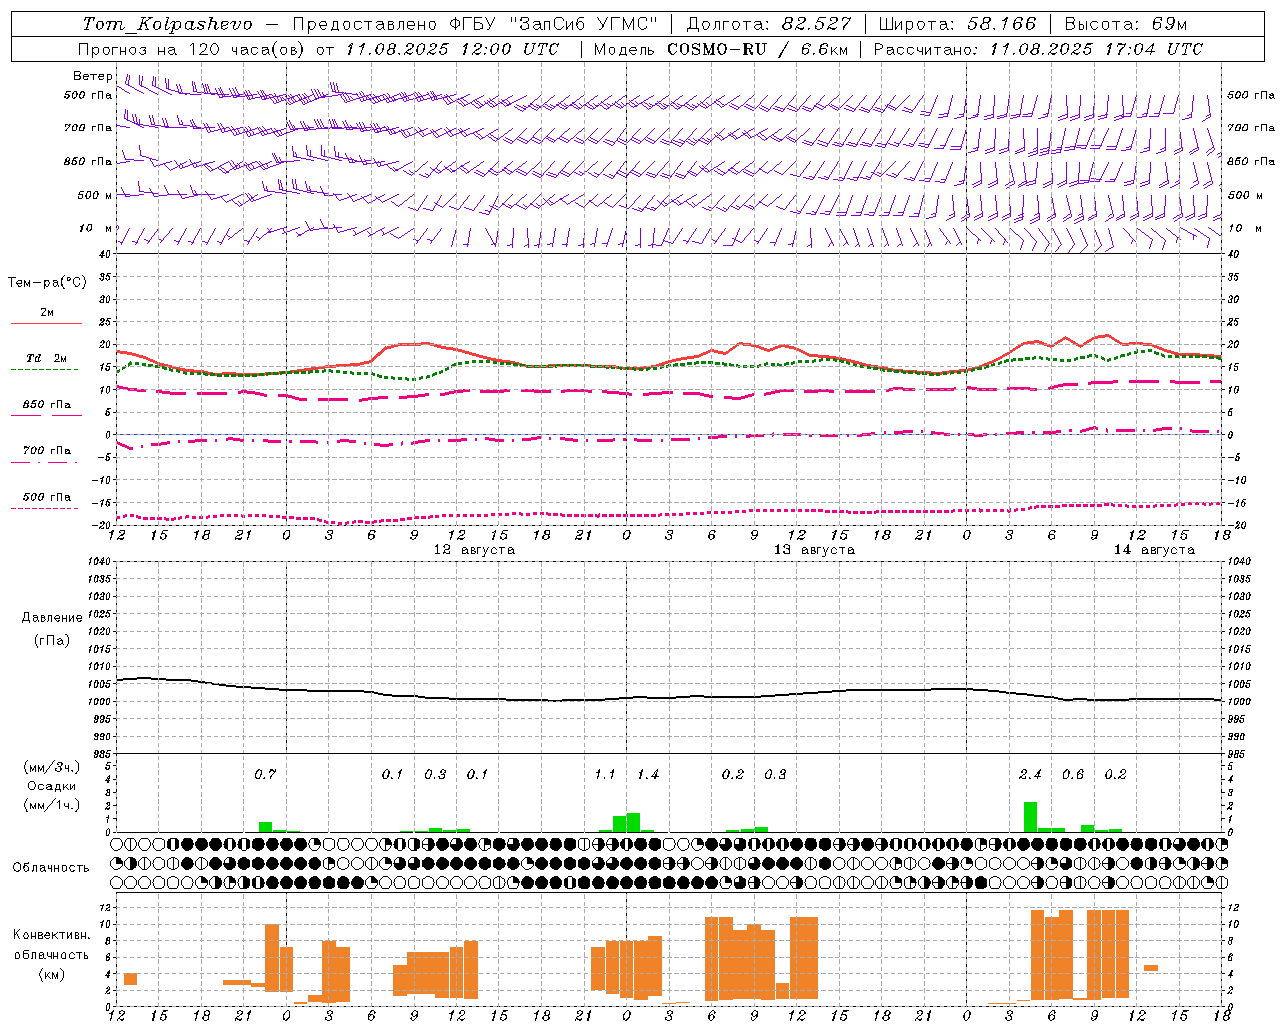Click precipitation value 1.4
This screenshot has height=1024, width=1280.
pyautogui.click(x=647, y=774)
